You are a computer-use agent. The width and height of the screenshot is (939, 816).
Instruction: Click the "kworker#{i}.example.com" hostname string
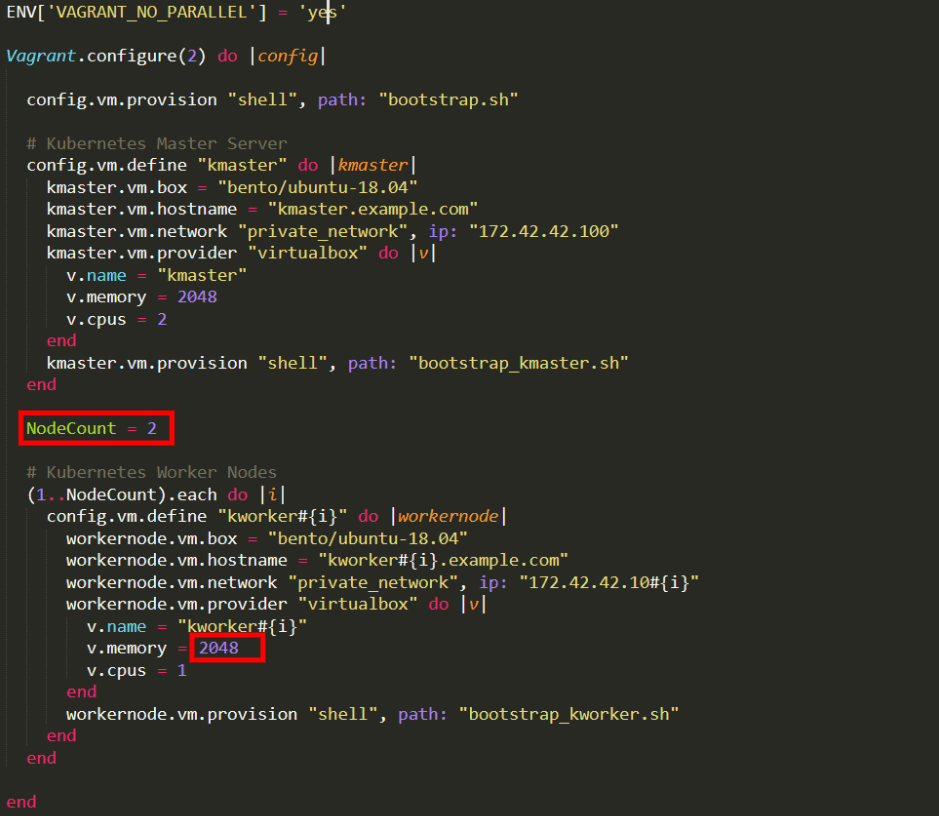click(x=443, y=560)
